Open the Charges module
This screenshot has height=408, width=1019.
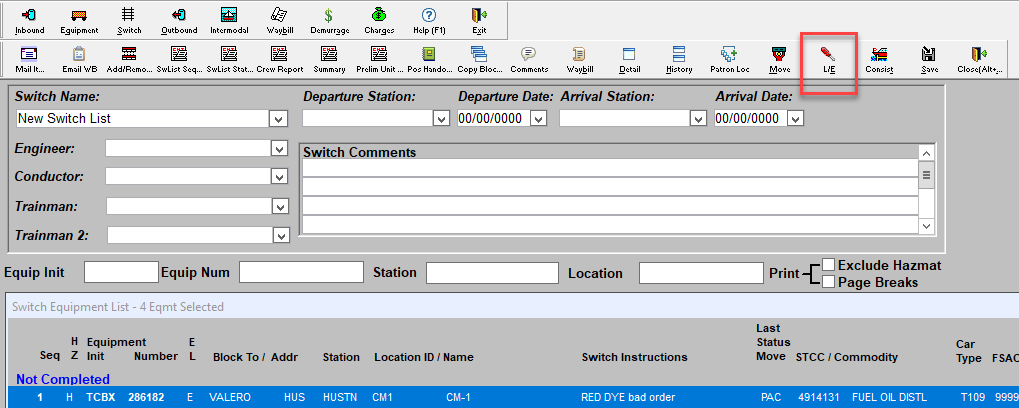379,21
